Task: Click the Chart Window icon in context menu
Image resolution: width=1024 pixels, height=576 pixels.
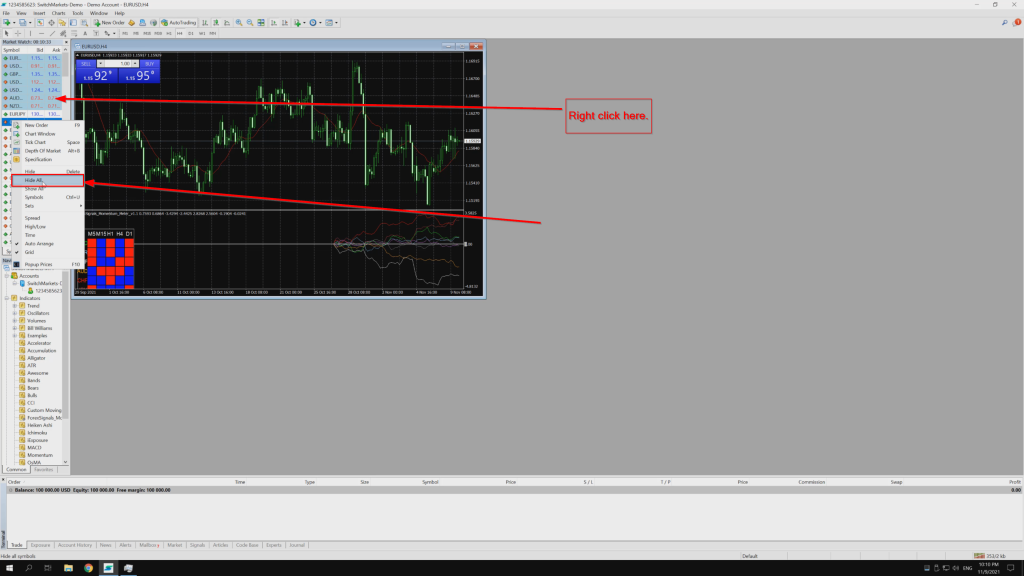Action: (x=35, y=134)
